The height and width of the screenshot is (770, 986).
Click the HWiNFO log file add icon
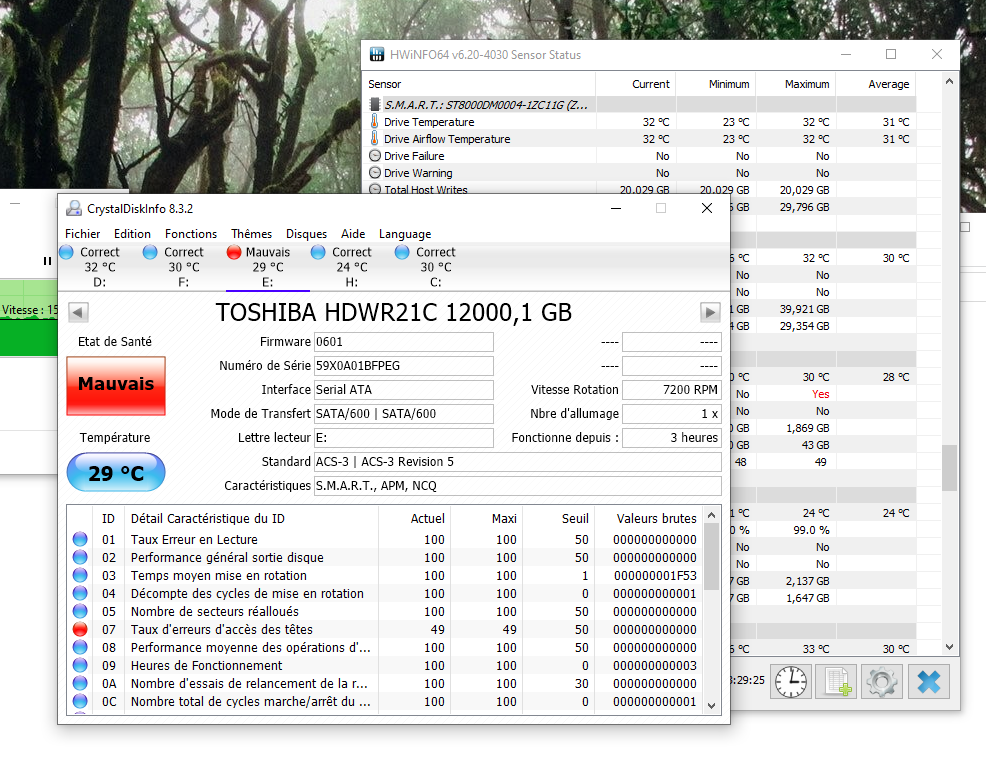(x=836, y=681)
